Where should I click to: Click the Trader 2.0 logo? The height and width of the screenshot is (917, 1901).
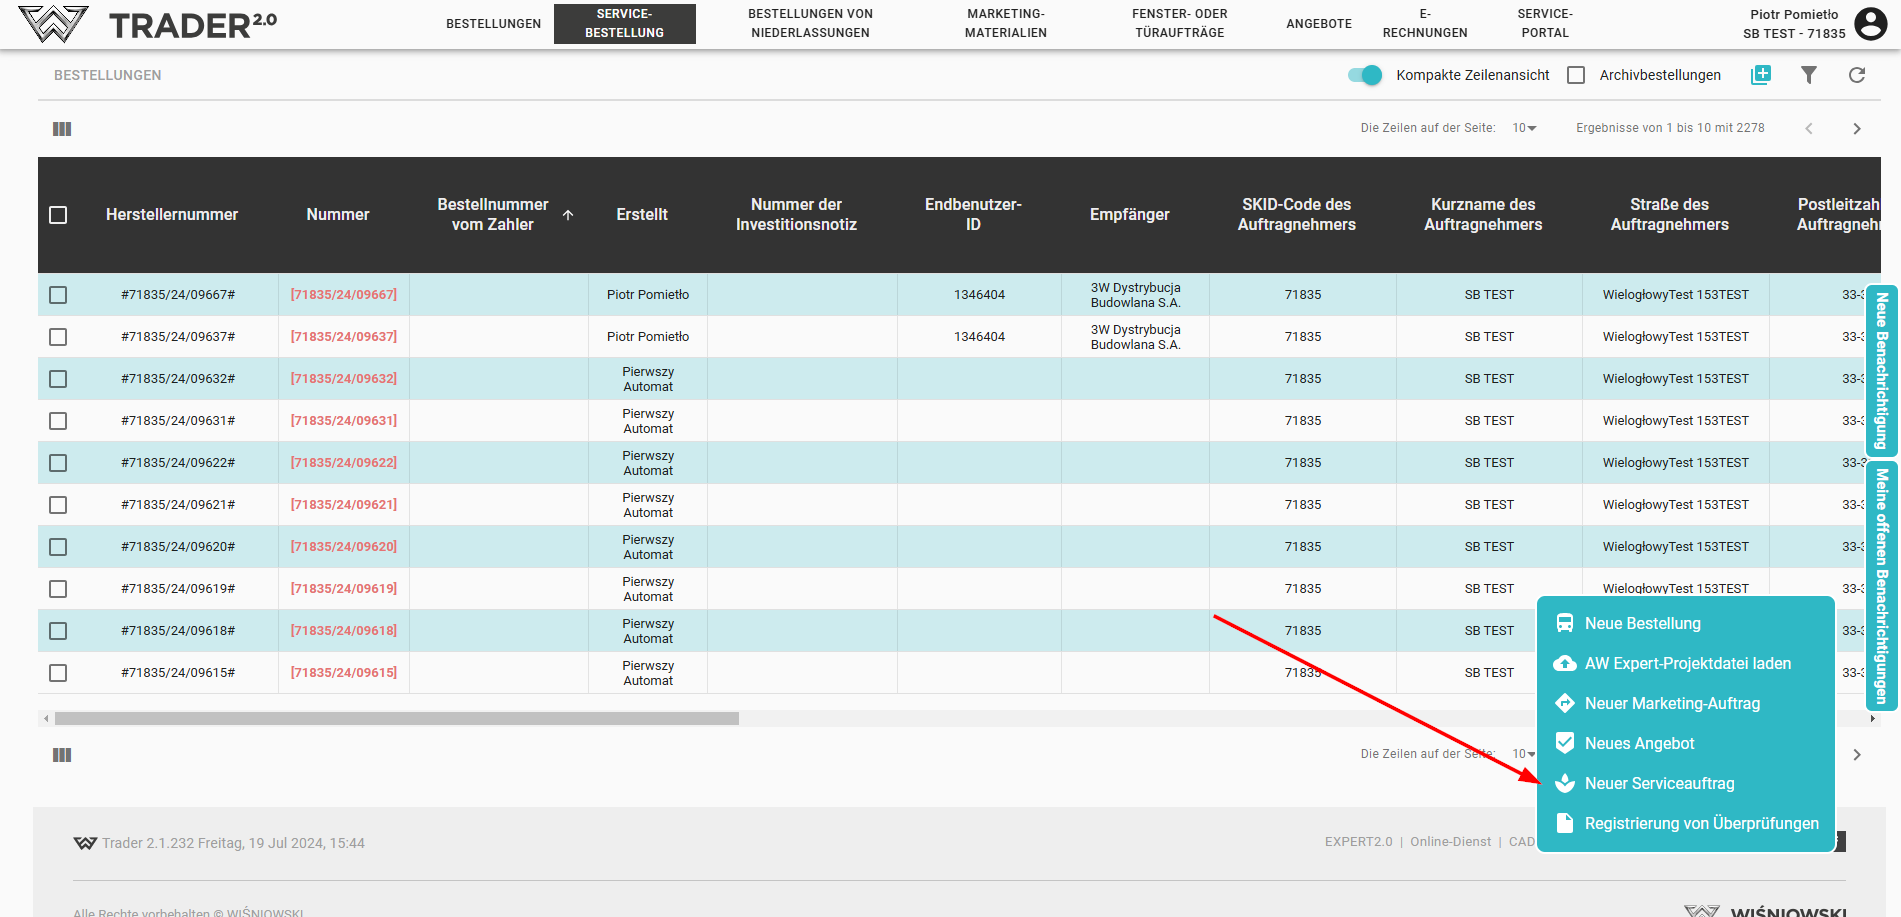pyautogui.click(x=148, y=24)
